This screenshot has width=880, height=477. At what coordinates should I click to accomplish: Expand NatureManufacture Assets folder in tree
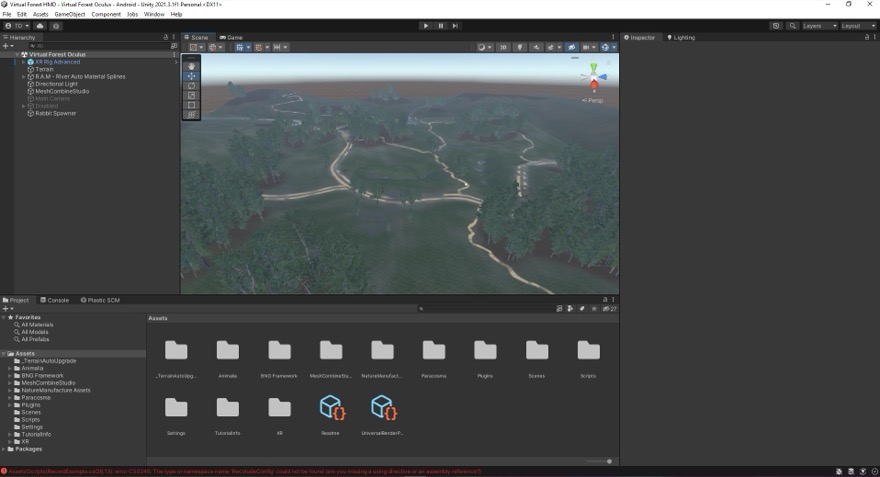(10, 390)
